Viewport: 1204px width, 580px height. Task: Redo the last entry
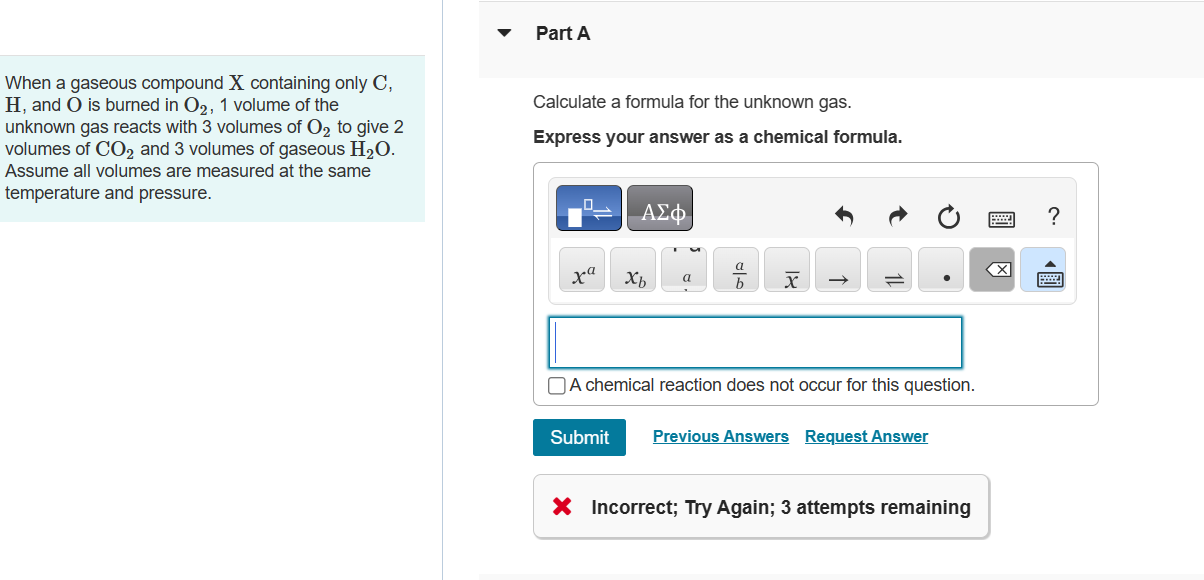click(x=897, y=216)
